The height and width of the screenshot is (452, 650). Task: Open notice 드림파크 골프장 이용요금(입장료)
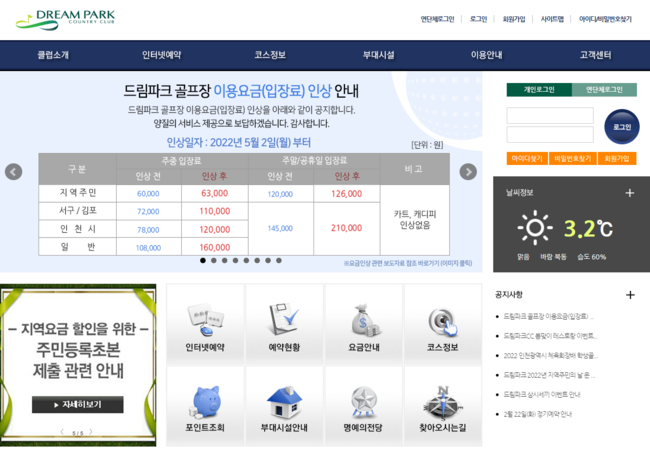coord(548,316)
